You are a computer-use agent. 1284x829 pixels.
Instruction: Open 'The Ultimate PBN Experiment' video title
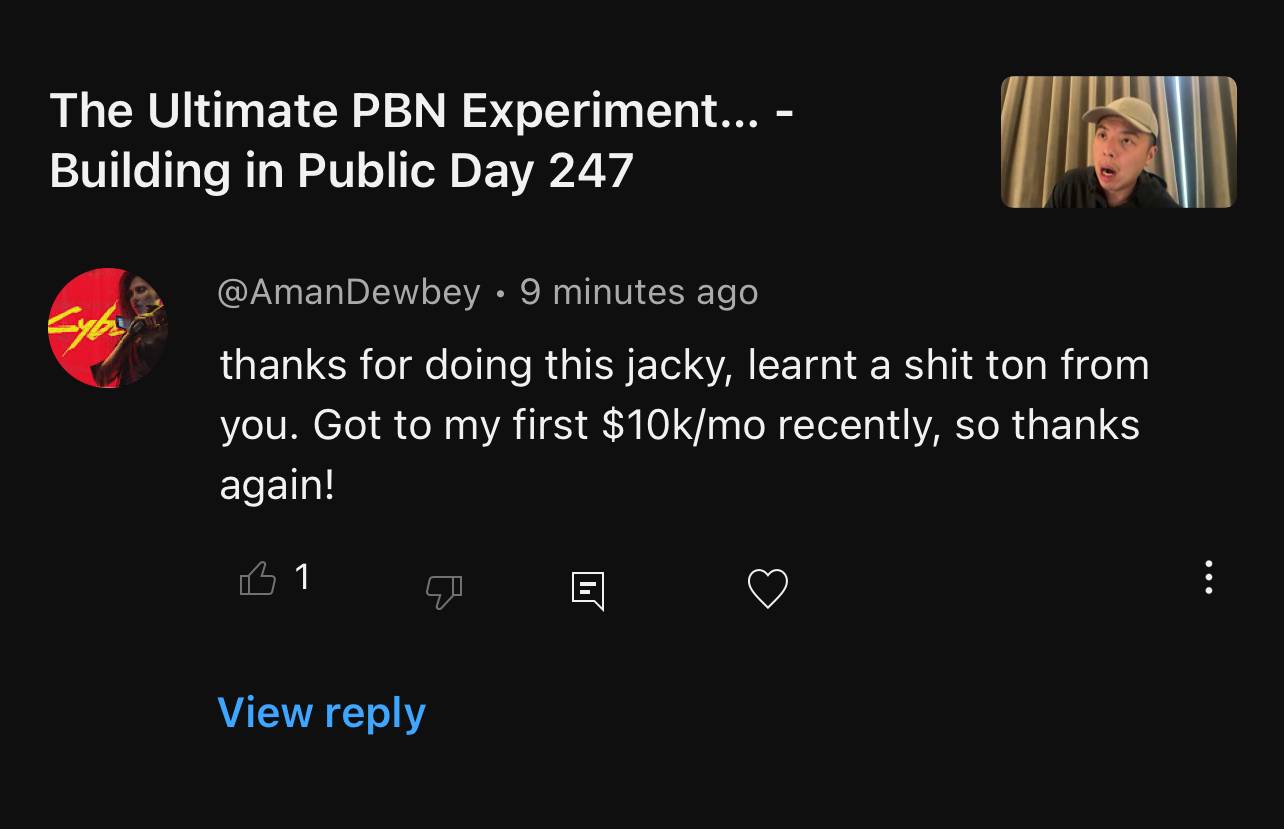pyautogui.click(x=422, y=140)
